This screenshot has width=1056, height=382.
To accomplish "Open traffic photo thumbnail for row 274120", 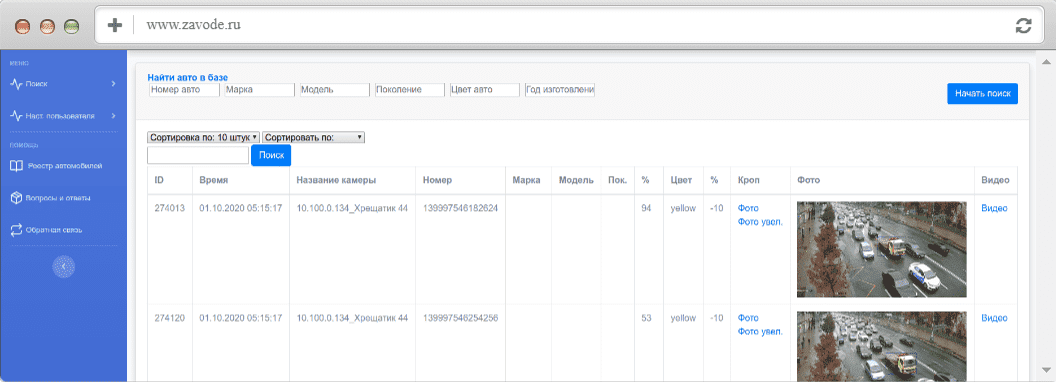I will (x=882, y=346).
